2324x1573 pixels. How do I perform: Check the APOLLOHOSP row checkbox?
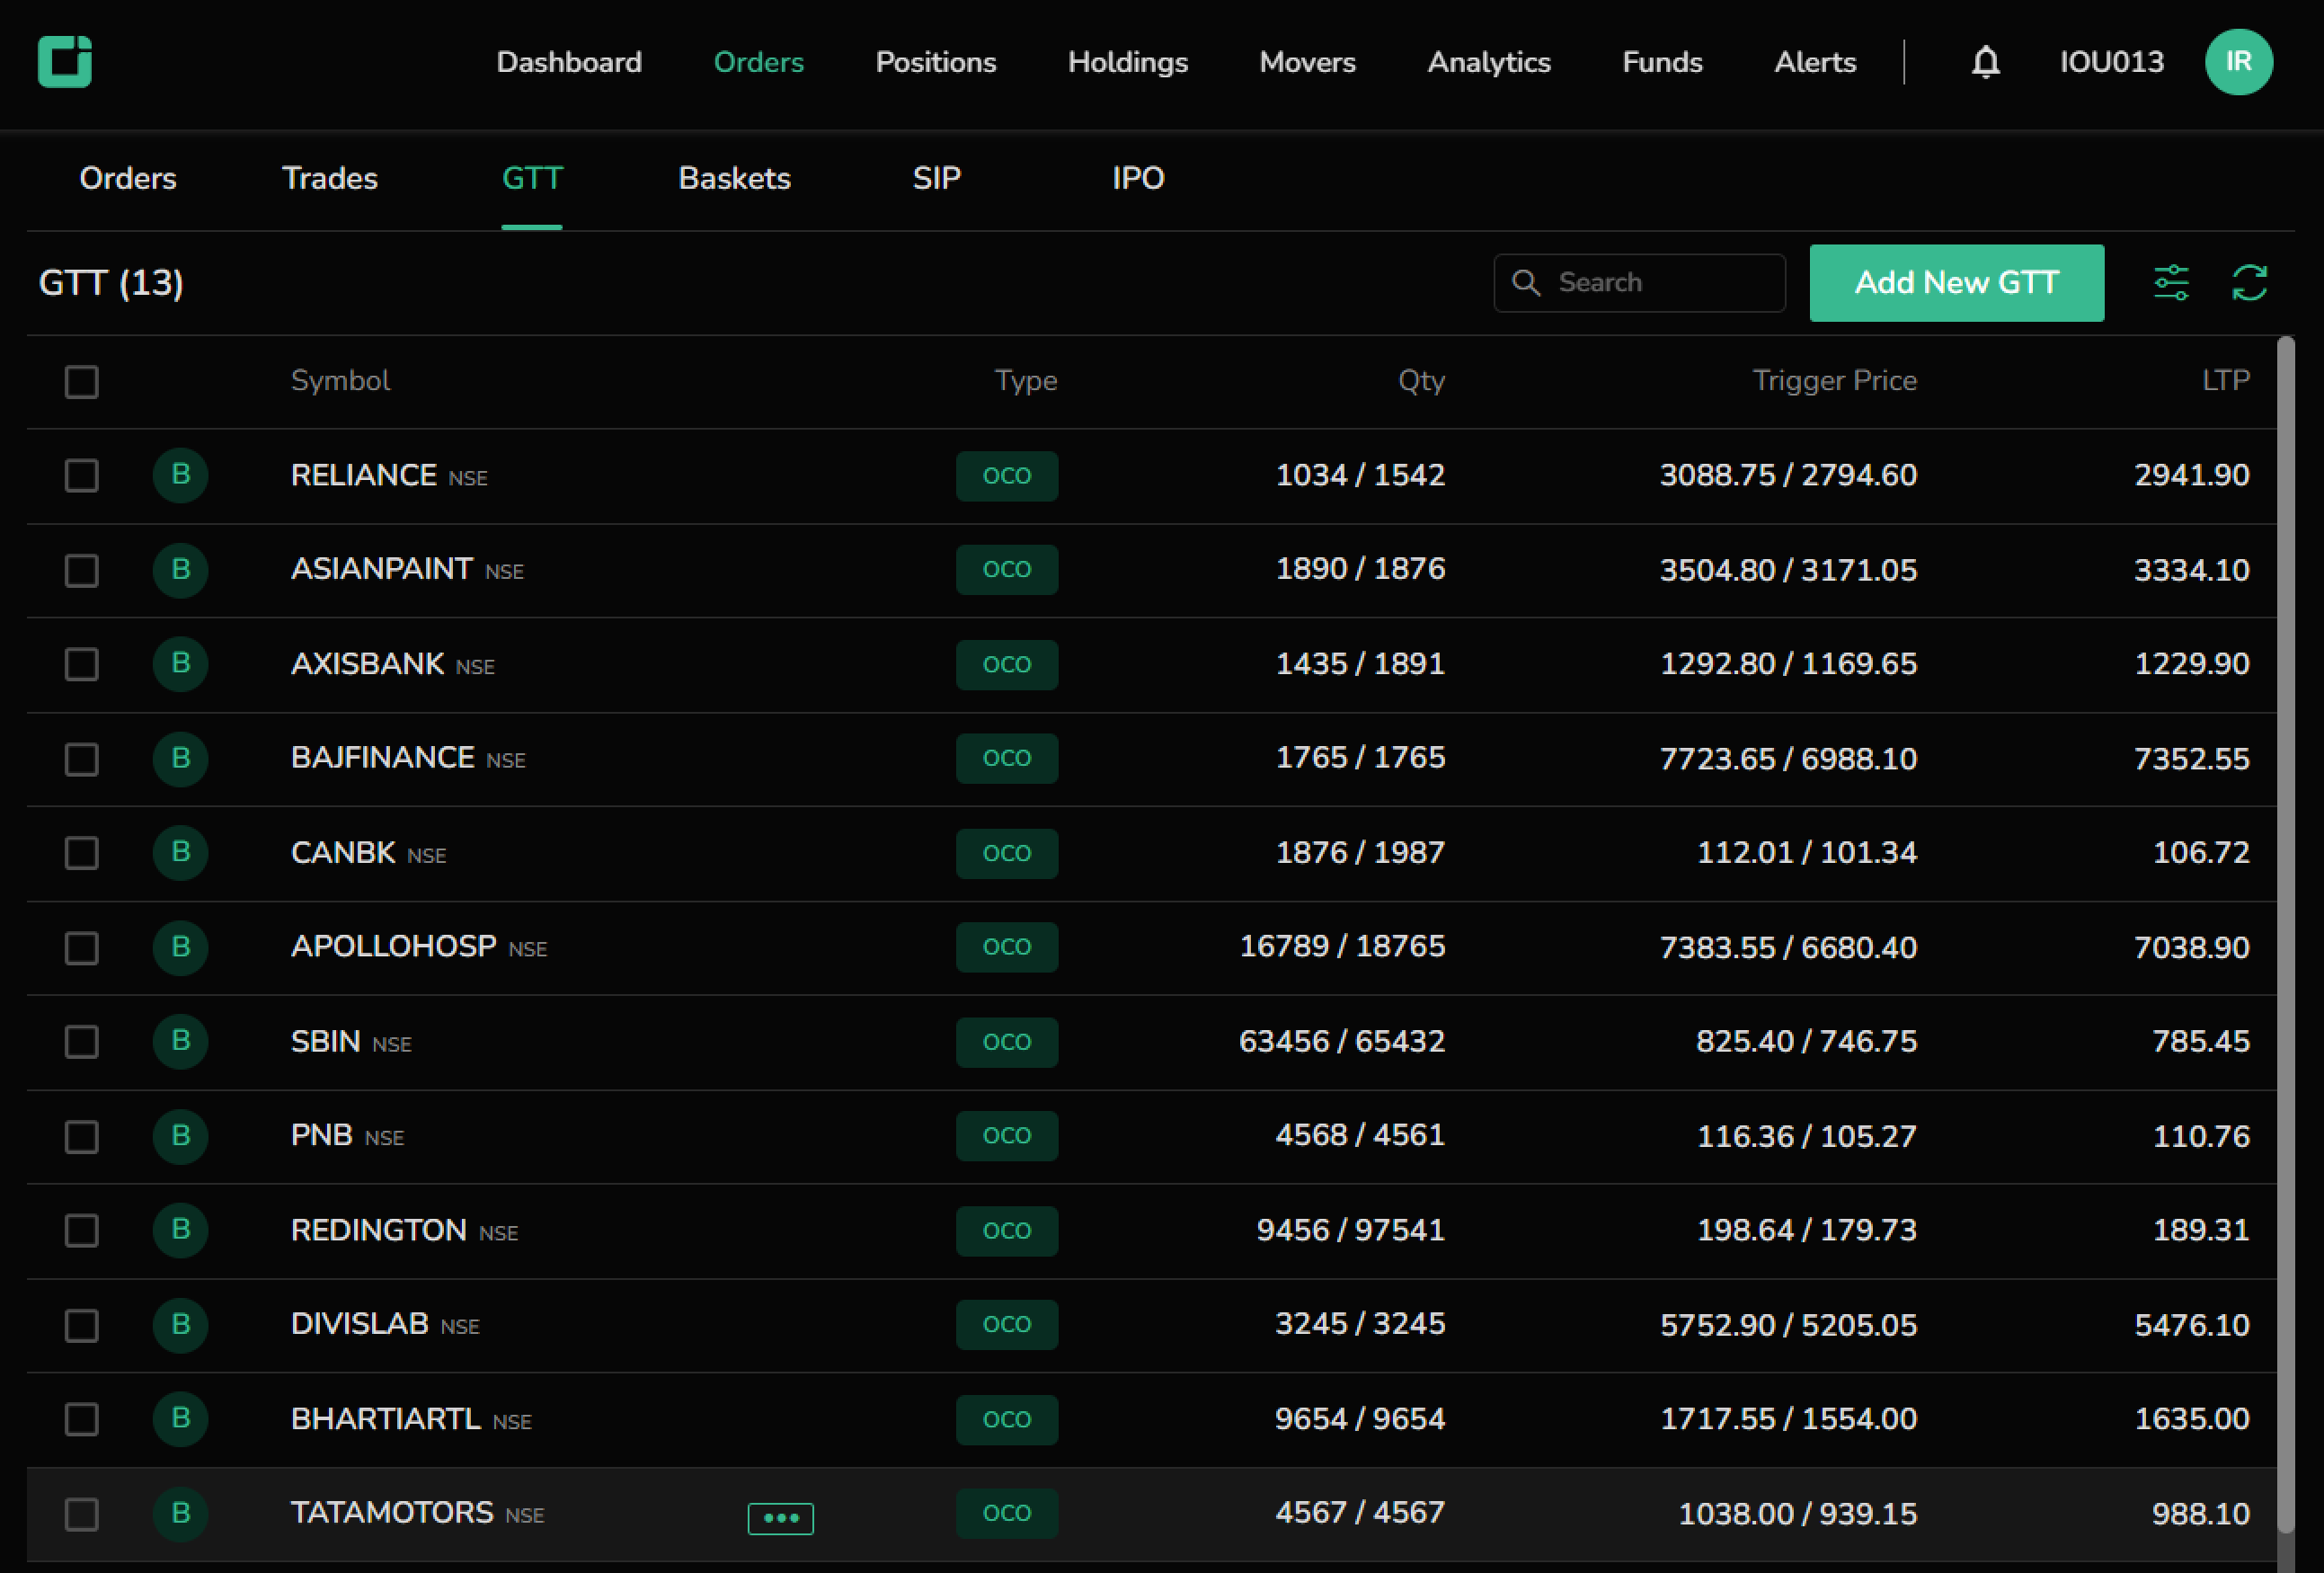tap(81, 948)
